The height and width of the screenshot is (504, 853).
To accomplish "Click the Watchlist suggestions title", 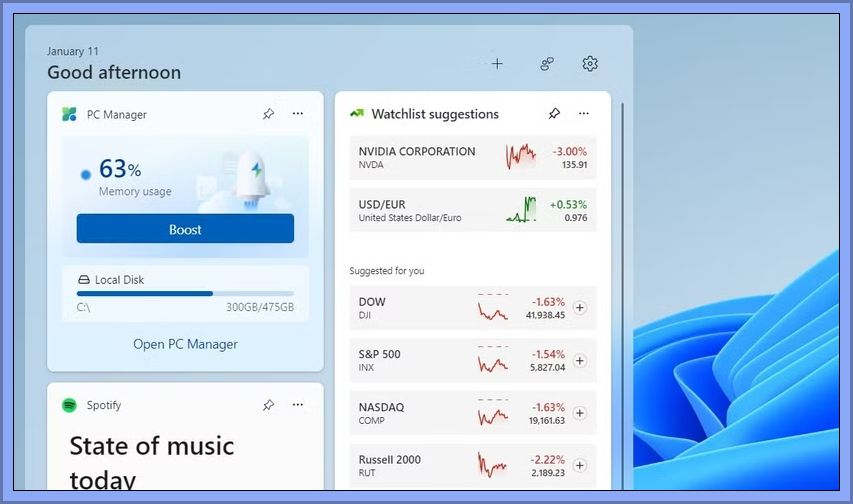I will [x=435, y=114].
